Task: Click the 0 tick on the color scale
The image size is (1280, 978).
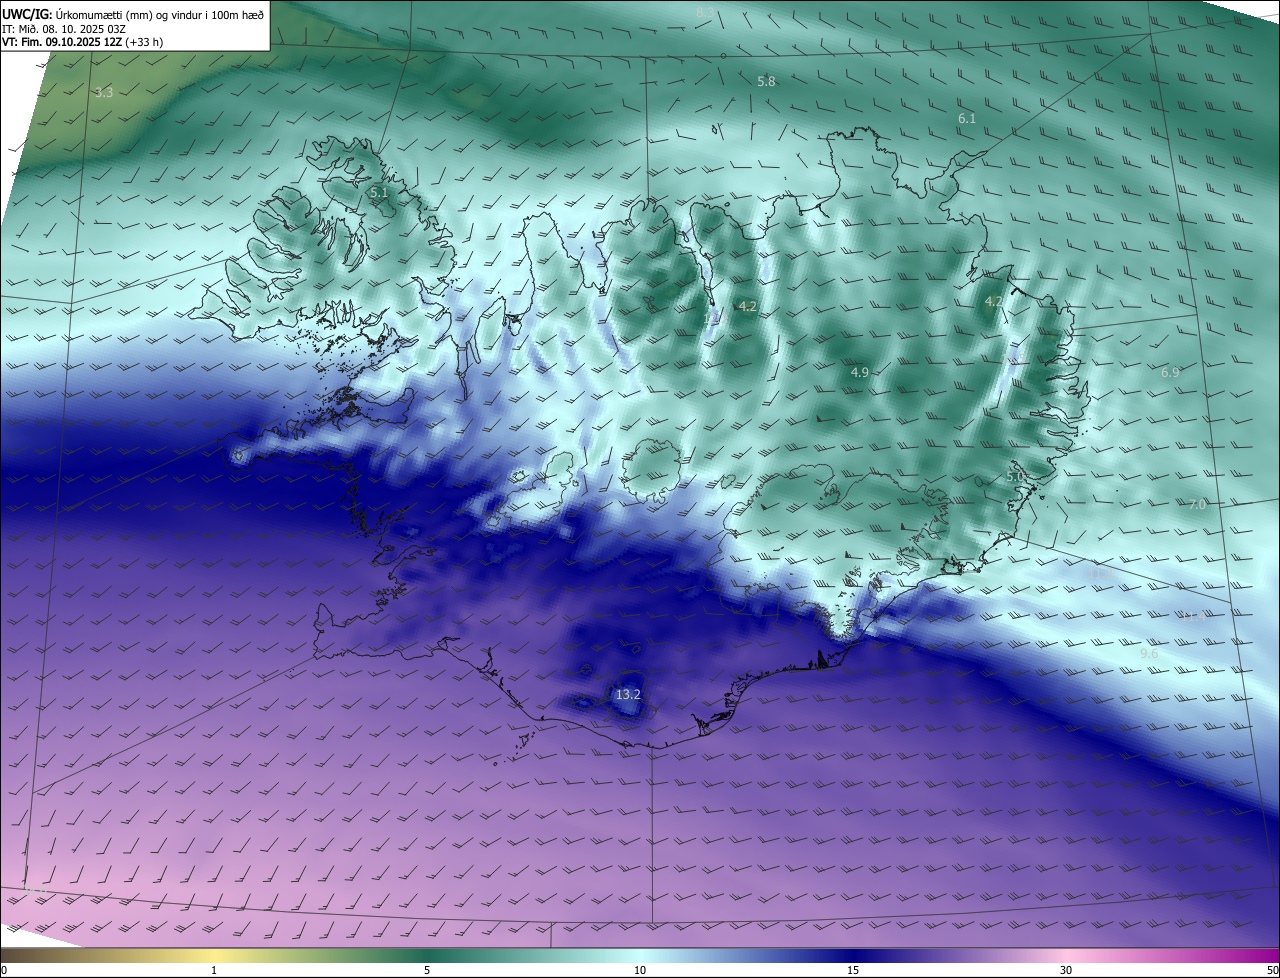Action: tap(3, 970)
